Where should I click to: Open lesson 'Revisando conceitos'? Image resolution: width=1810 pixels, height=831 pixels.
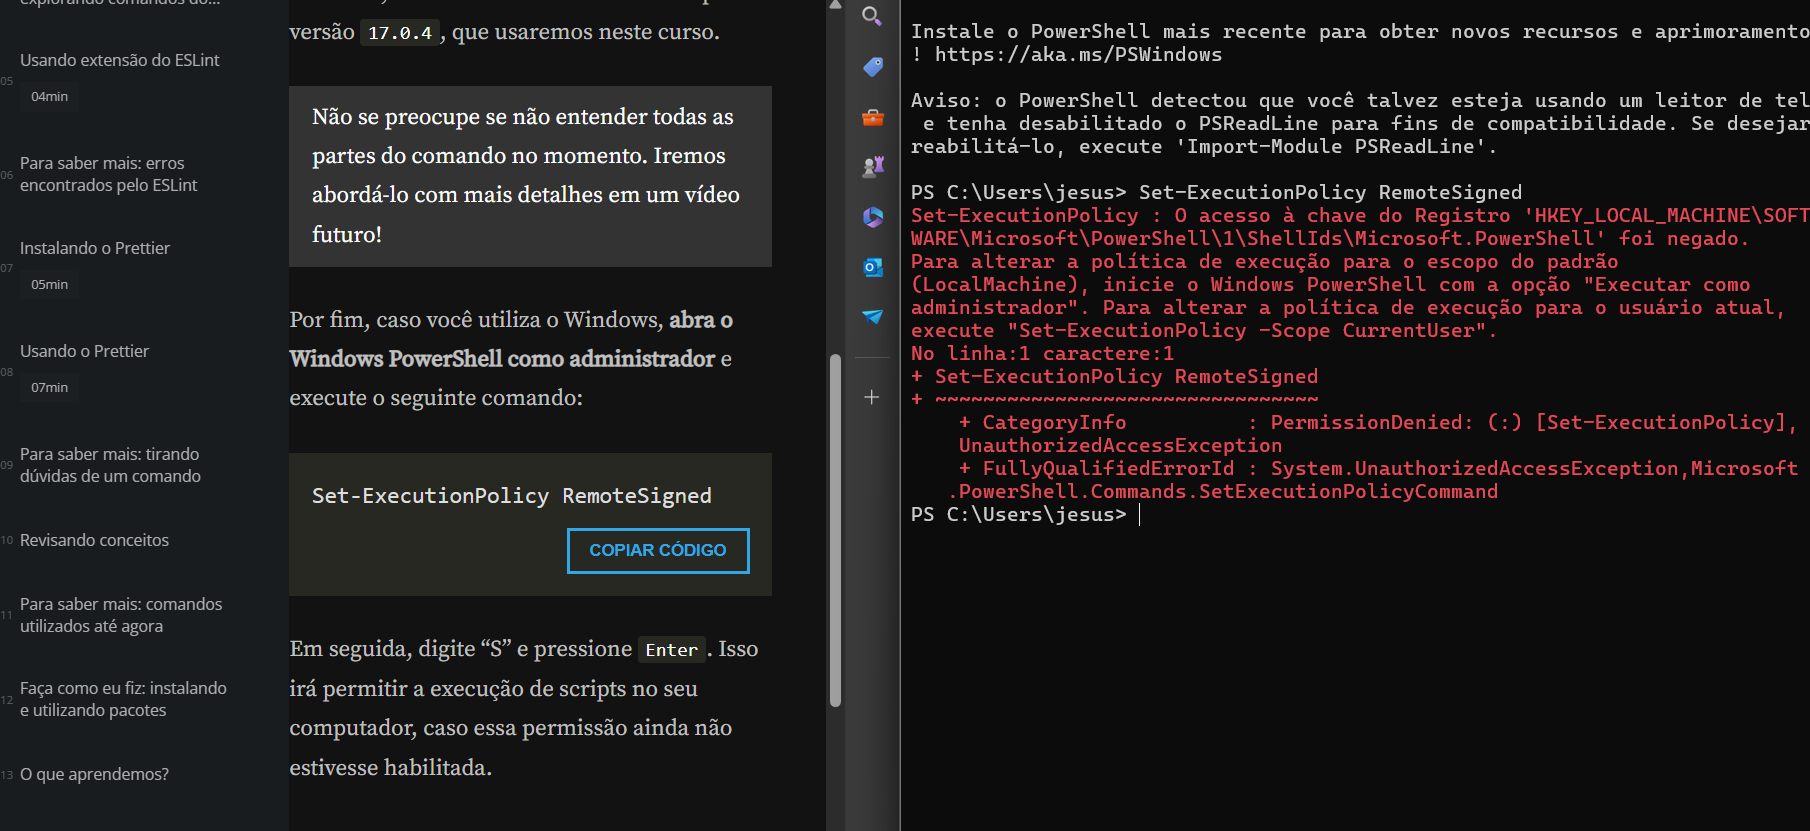pyautogui.click(x=94, y=540)
